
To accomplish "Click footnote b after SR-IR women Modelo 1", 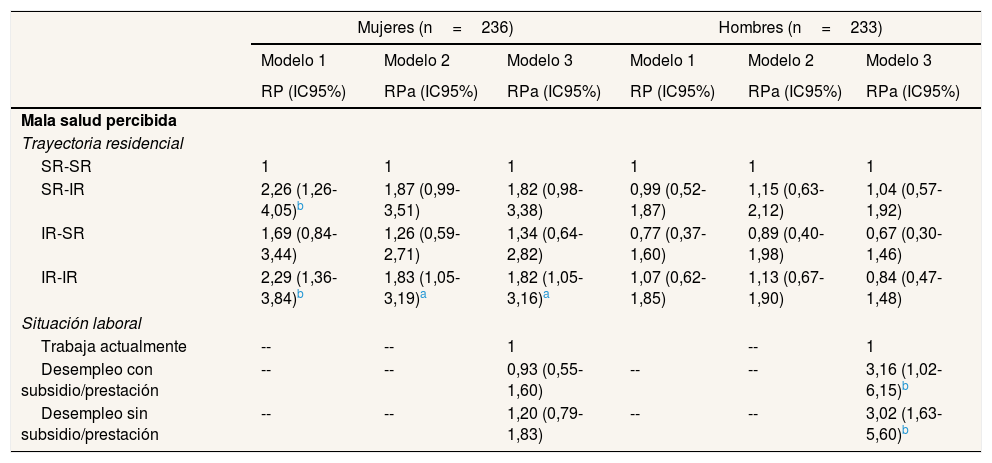I will point(300,207).
